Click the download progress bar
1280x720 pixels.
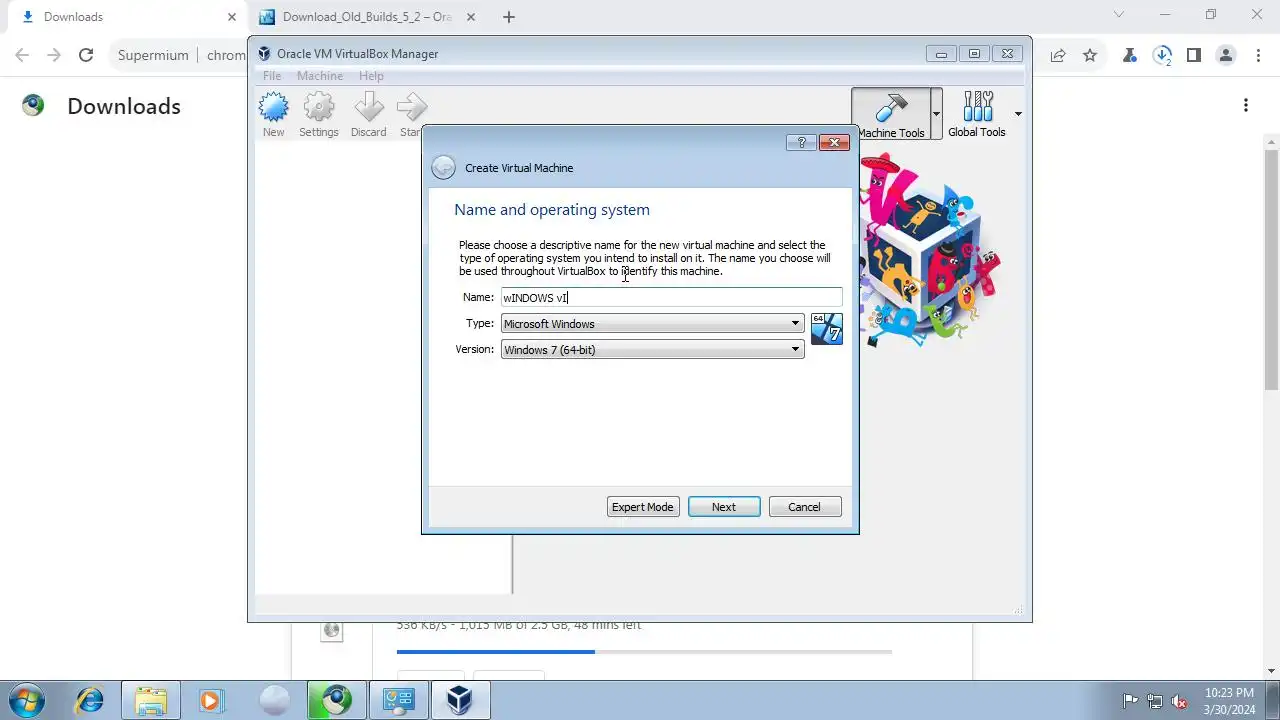(x=644, y=652)
